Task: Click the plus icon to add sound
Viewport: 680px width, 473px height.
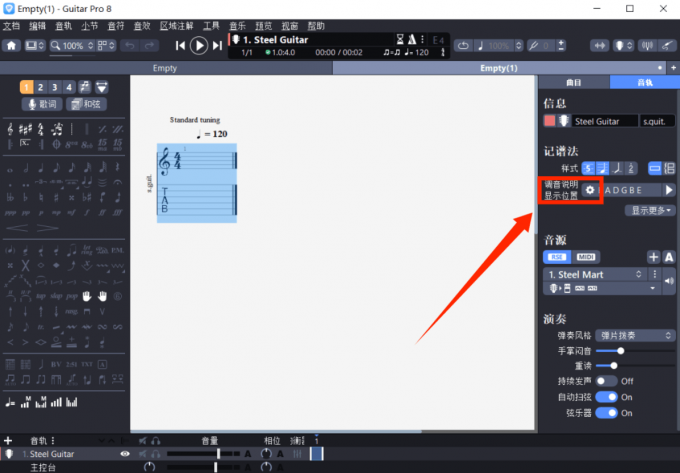Action: pyautogui.click(x=653, y=257)
